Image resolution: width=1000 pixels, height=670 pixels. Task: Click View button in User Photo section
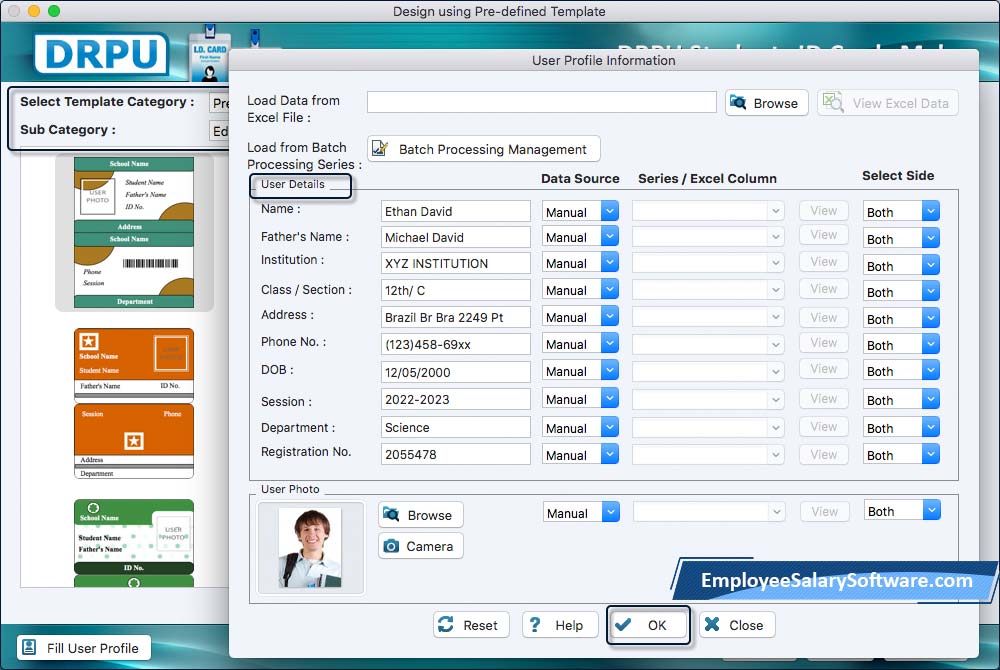coord(824,511)
